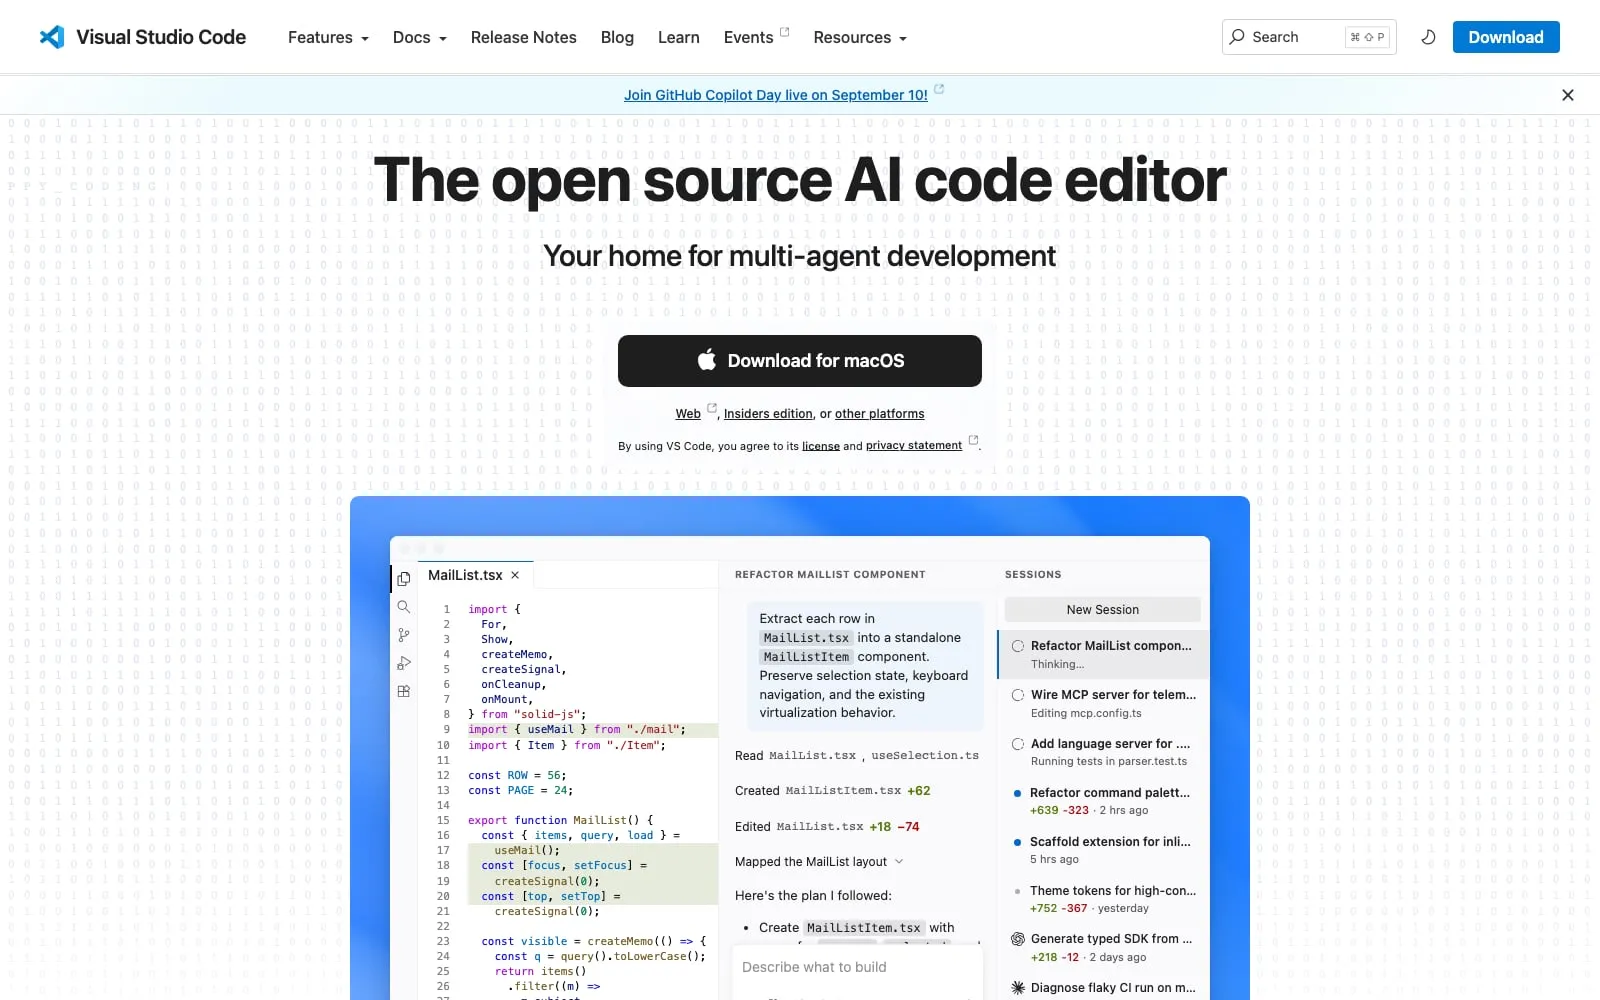Open the Run and Debug icon in sidebar
Screen dimensions: 1600x1000
click(x=404, y=663)
